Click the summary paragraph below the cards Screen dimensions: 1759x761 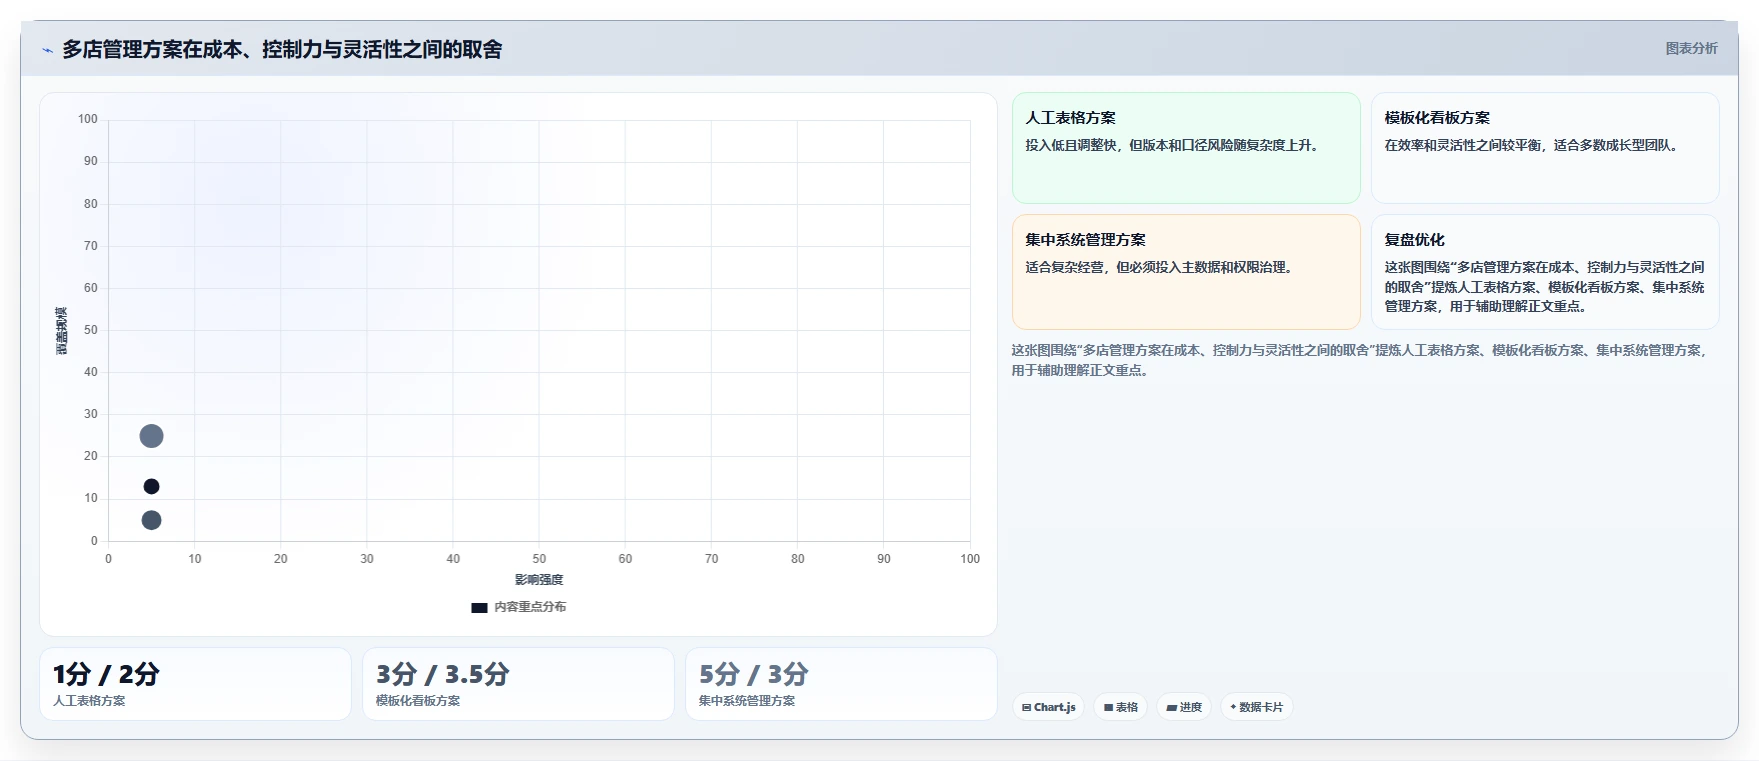click(1359, 360)
